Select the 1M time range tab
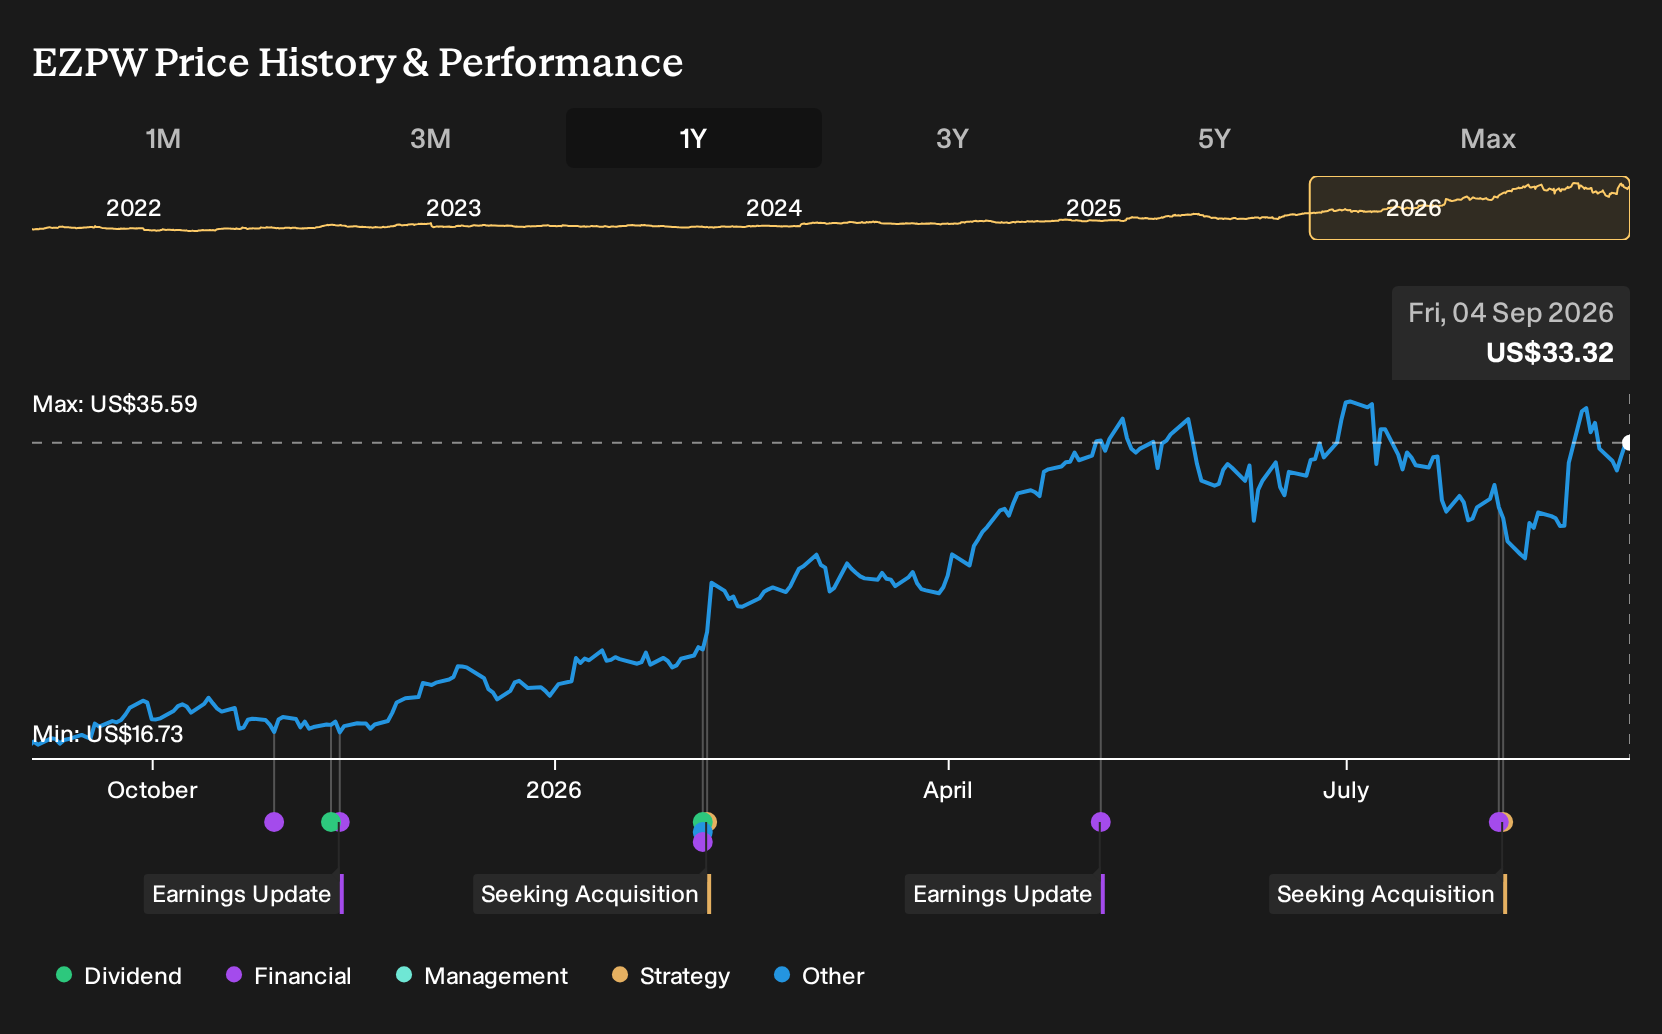This screenshot has height=1034, width=1662. click(x=163, y=138)
